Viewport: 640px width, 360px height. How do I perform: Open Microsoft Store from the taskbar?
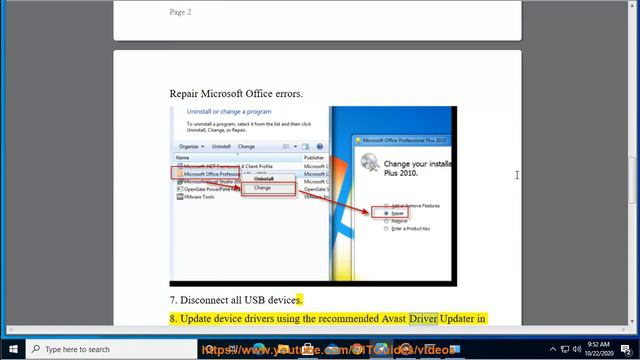pos(308,349)
